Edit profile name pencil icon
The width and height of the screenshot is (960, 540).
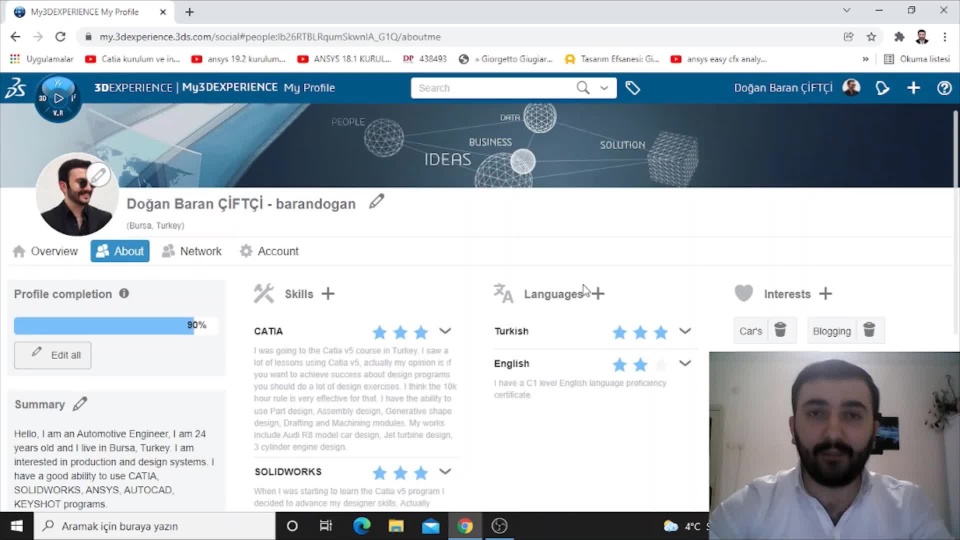click(377, 201)
